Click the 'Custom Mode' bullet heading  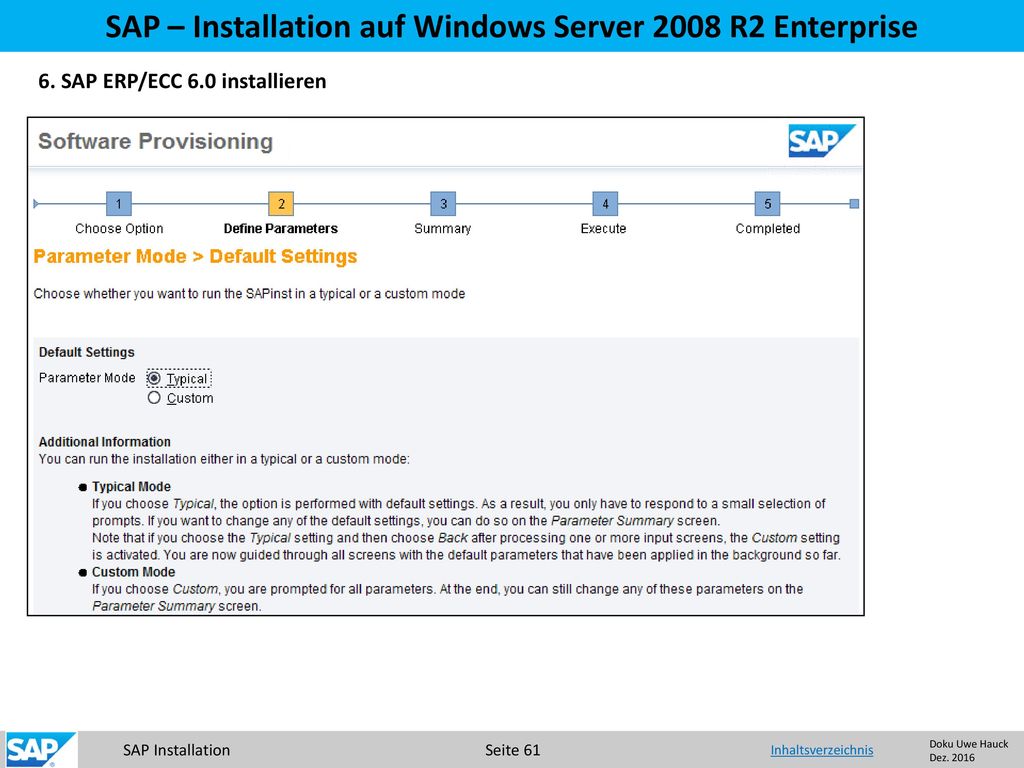[133, 572]
